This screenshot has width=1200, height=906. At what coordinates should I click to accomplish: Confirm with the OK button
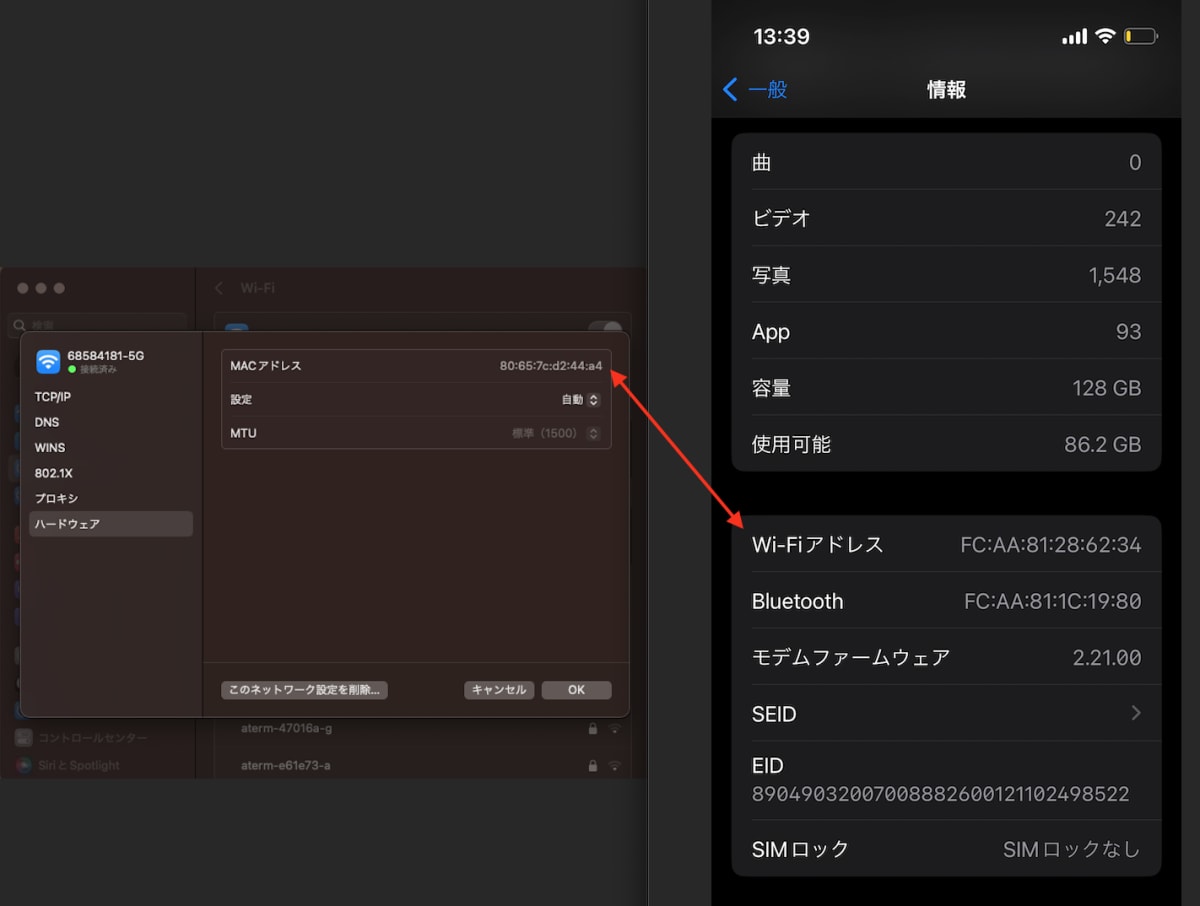pyautogui.click(x=576, y=690)
